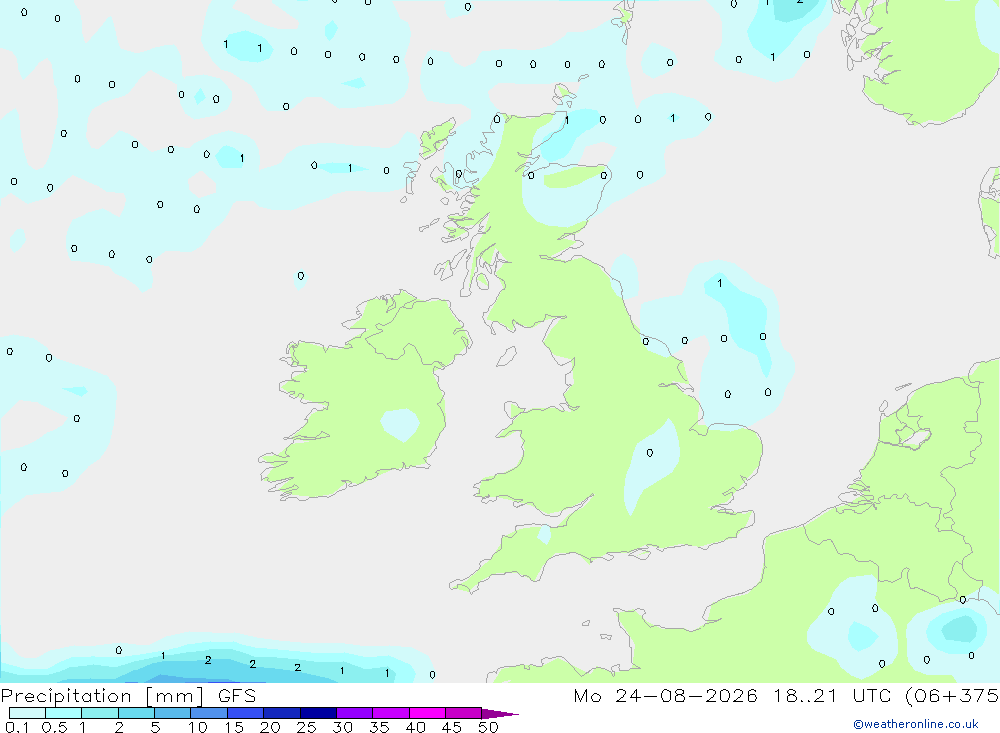
Task: Select the 40–45 mm magenta legend swatch
Action: click(427, 713)
